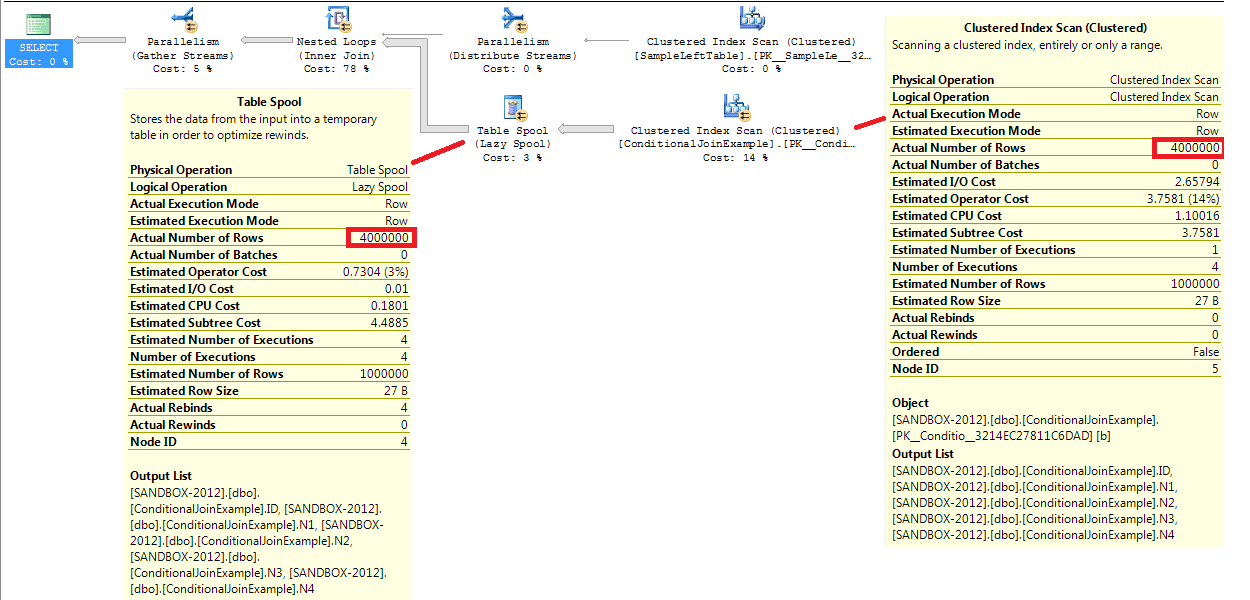Click 'Estimated Number of Executions' in Table Spool tooltip

(x=221, y=340)
